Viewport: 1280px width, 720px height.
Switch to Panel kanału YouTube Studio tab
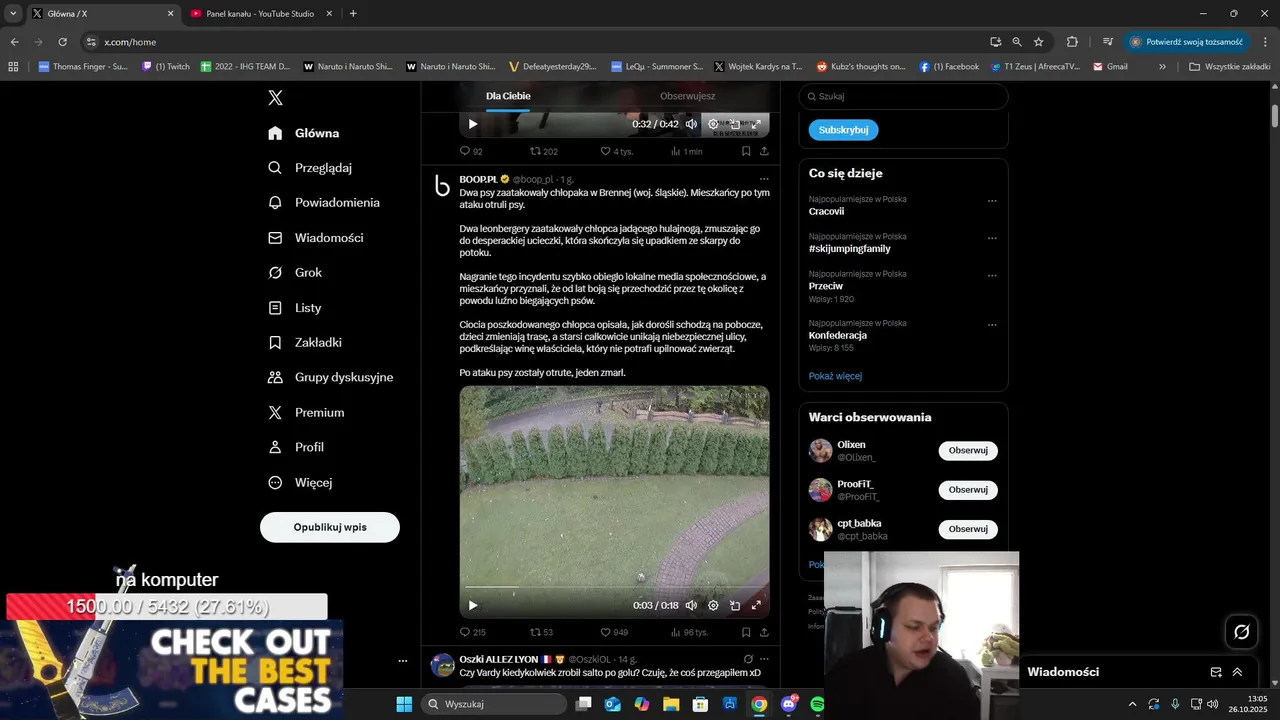pos(260,14)
